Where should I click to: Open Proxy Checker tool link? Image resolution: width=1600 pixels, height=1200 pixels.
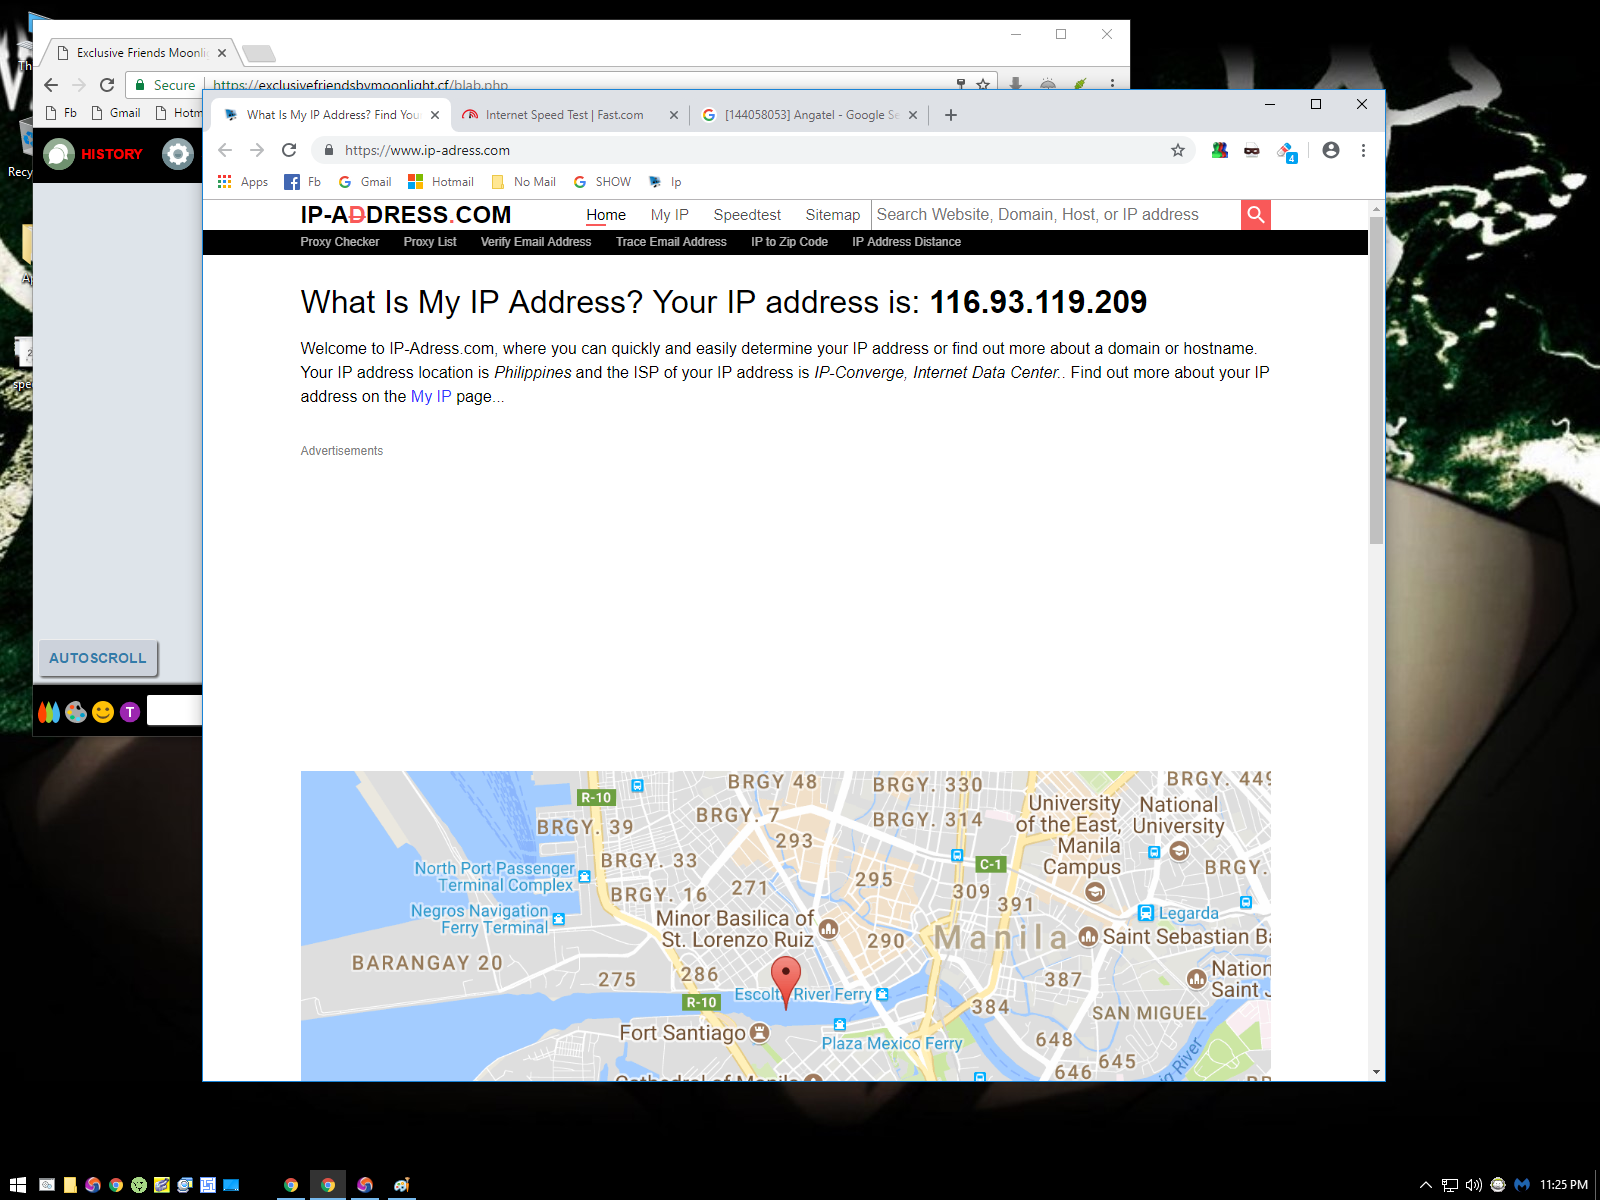[340, 242]
